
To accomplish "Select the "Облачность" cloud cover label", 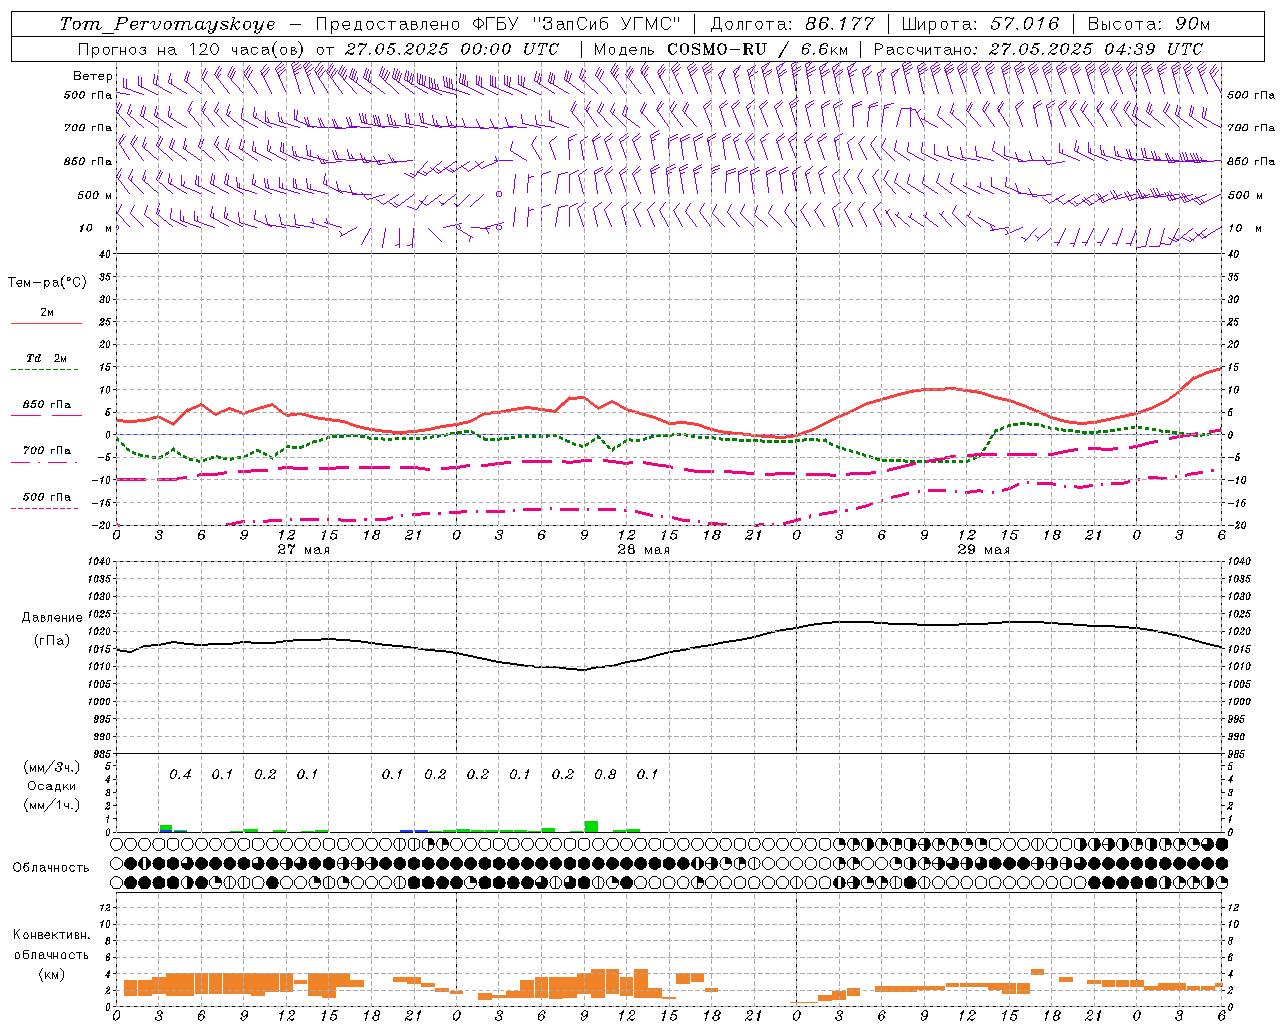I will 51,868.
